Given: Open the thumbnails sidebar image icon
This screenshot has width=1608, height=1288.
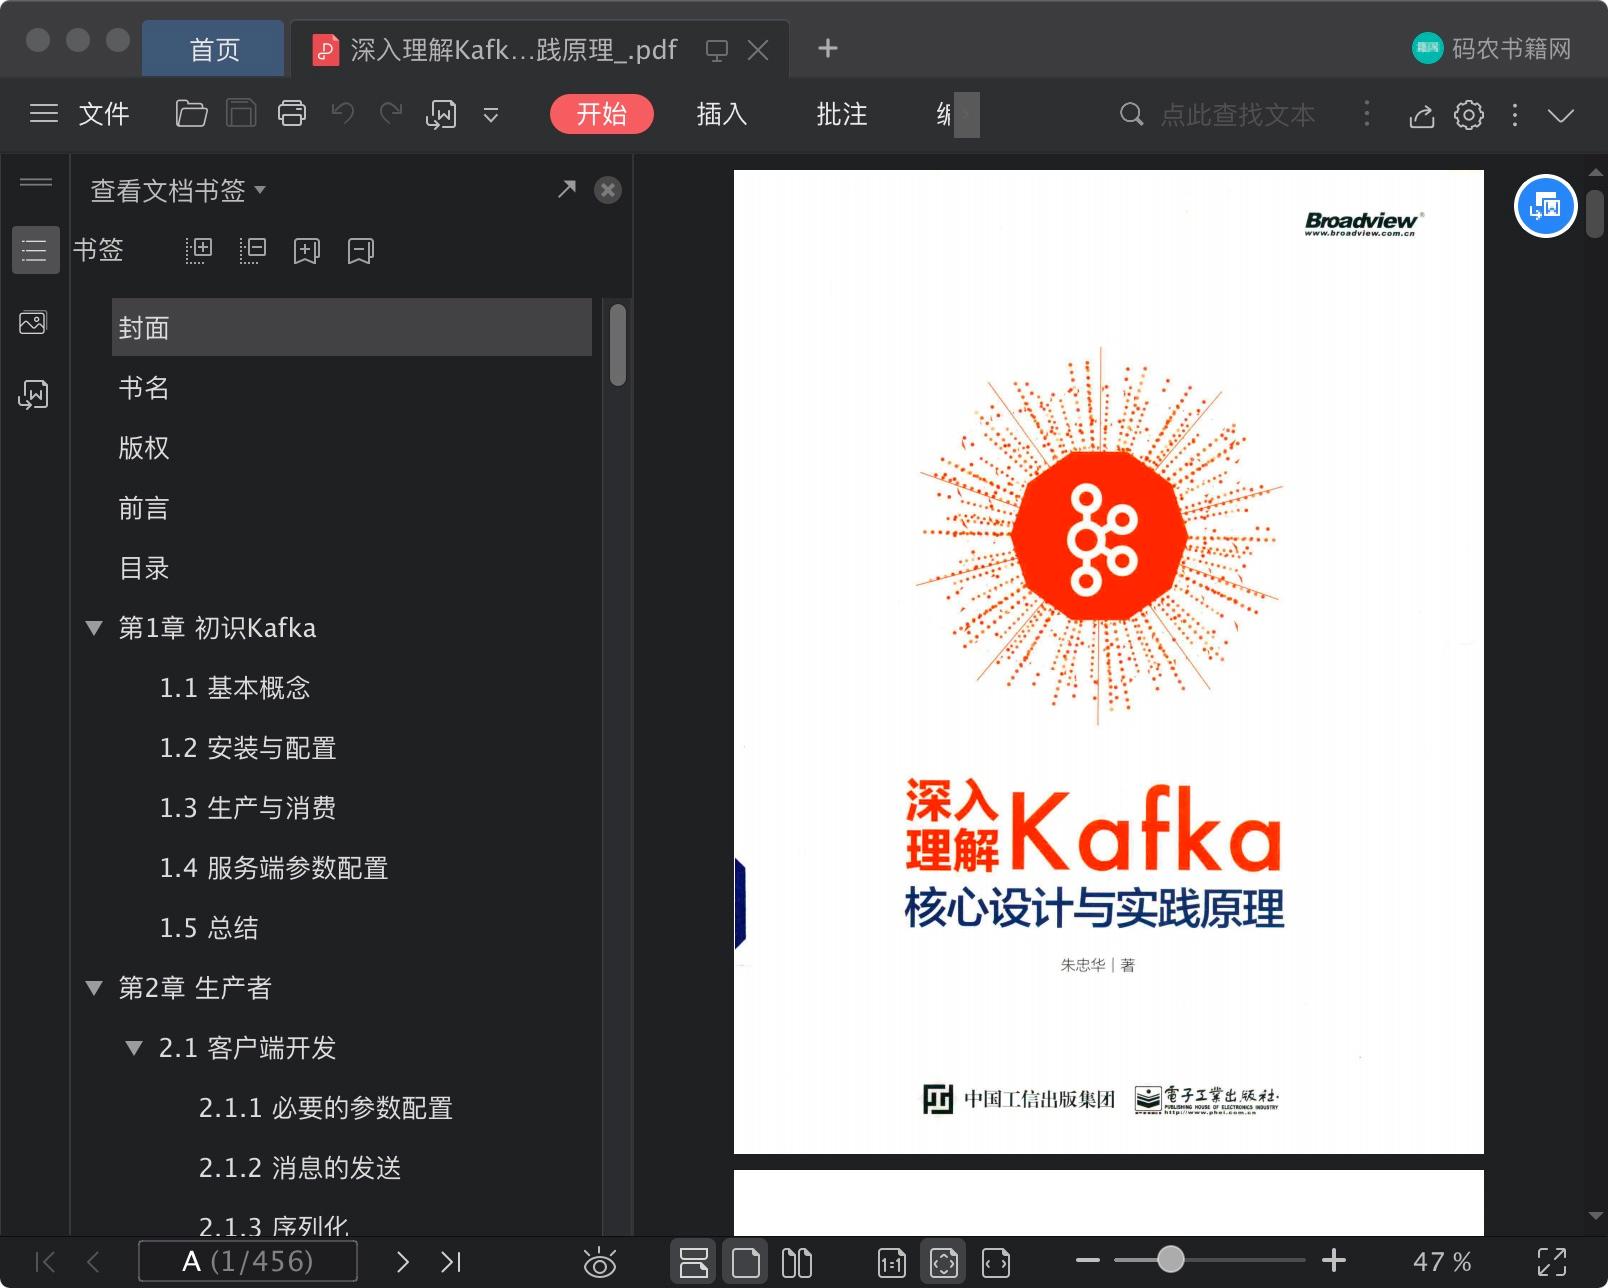Looking at the screenshot, I should pos(33,323).
